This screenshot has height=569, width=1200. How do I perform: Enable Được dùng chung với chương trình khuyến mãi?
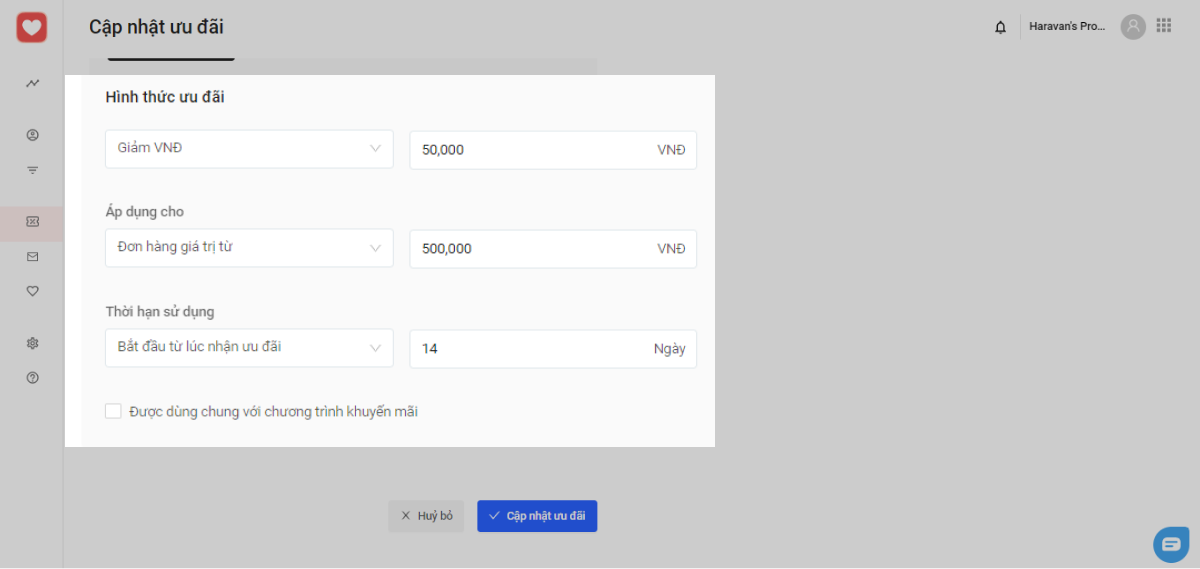[x=113, y=411]
